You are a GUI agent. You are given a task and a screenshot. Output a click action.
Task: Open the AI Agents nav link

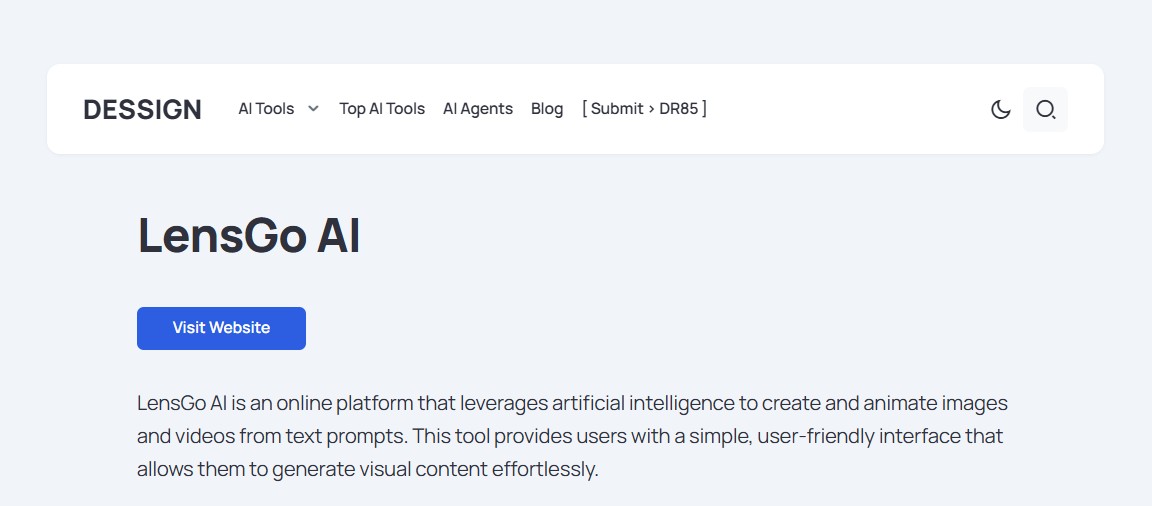(478, 109)
